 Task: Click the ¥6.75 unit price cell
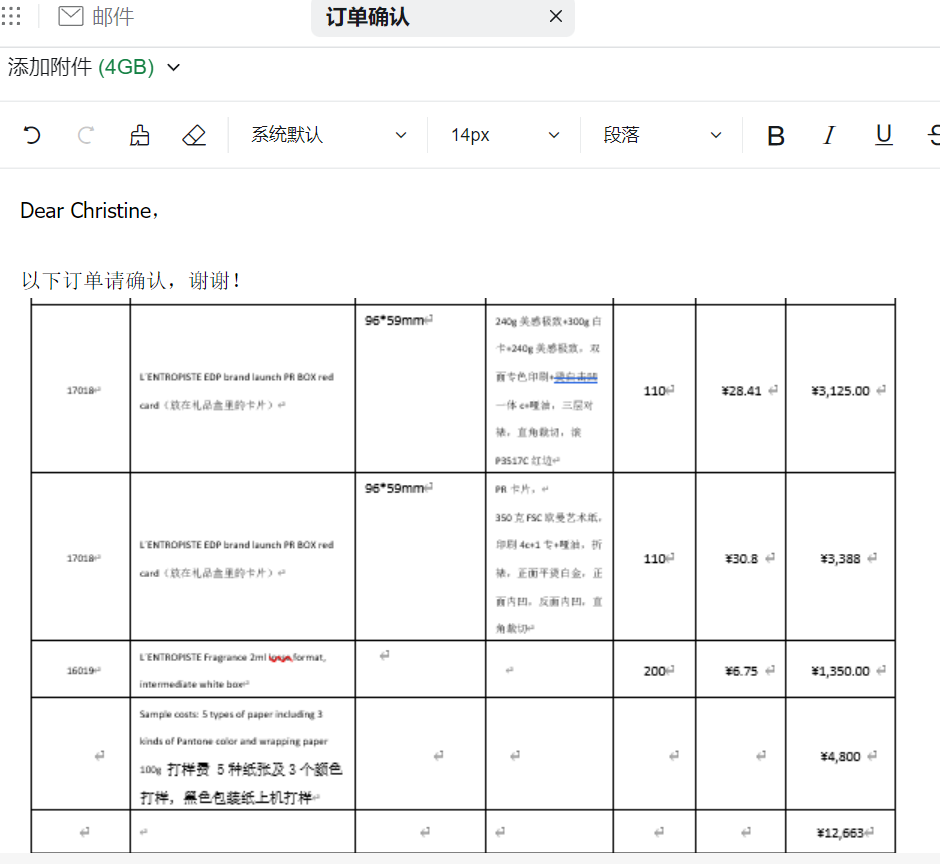pyautogui.click(x=740, y=669)
